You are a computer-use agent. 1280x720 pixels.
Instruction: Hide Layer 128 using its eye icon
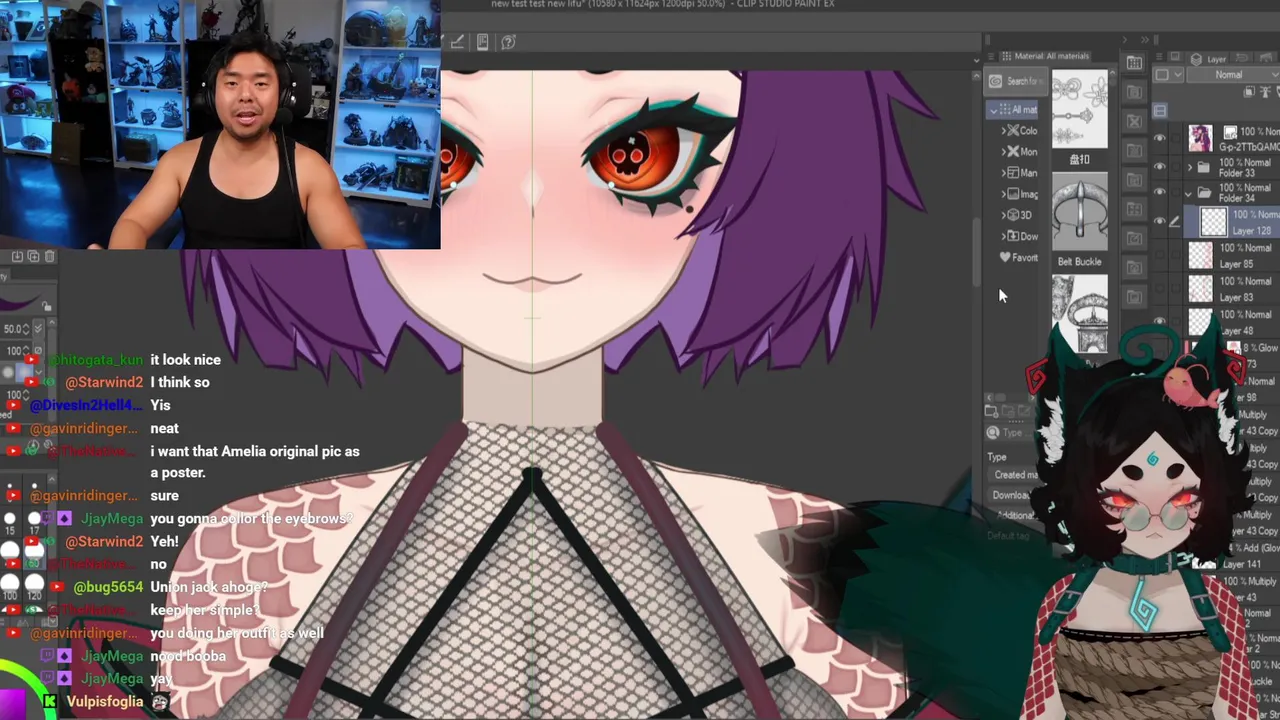click(1160, 222)
